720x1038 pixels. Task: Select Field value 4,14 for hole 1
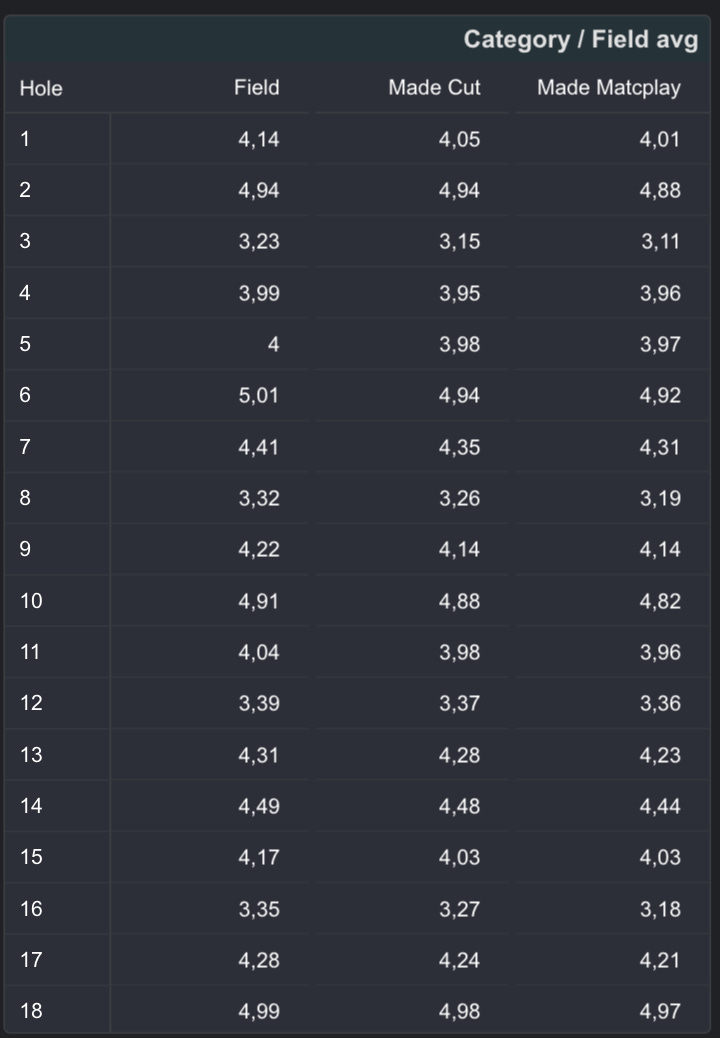pos(259,139)
